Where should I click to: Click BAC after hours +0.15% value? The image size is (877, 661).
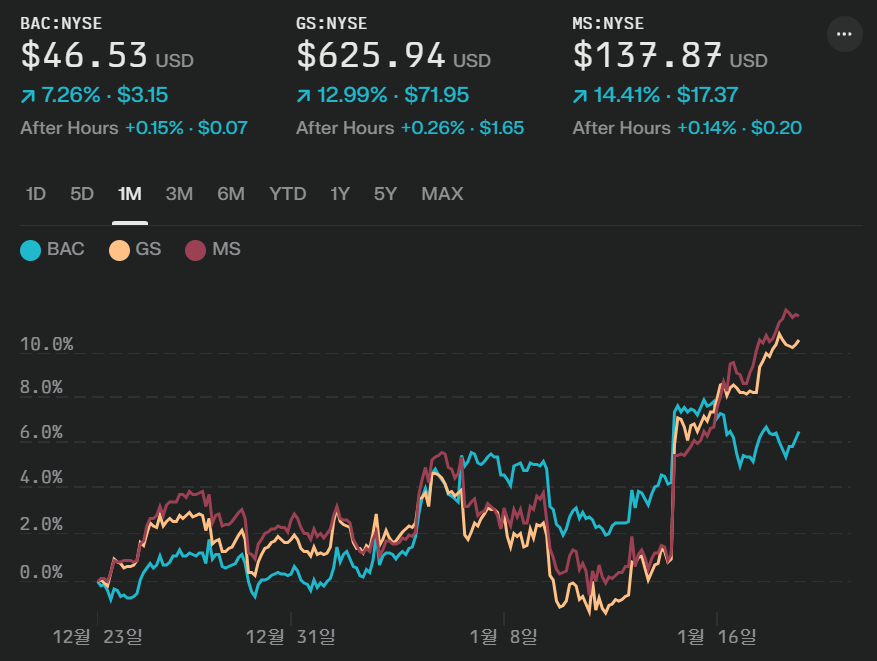click(154, 128)
